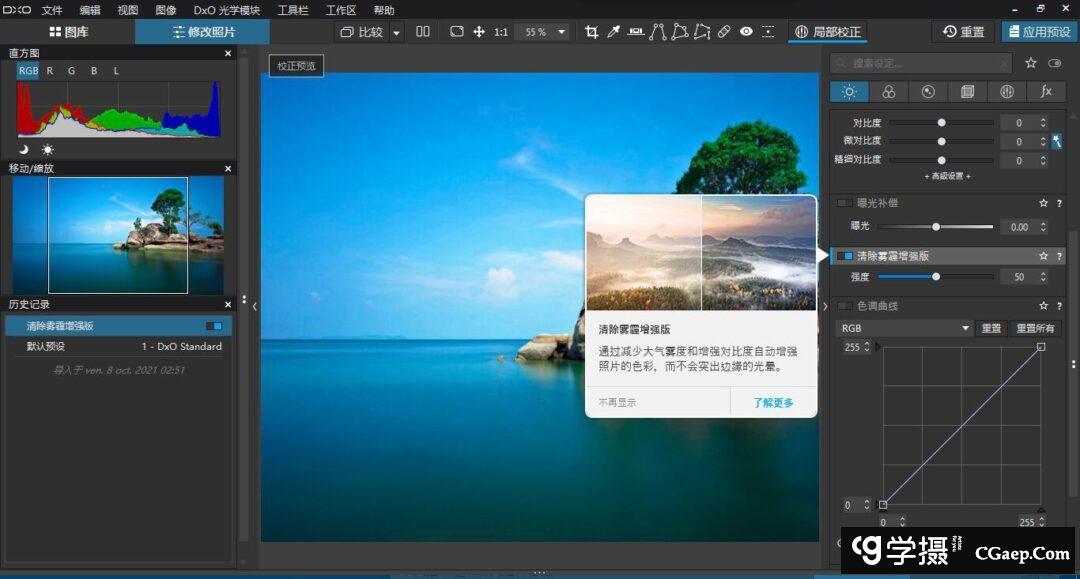The height and width of the screenshot is (579, 1080).
Task: Enable the 色调曲线 tone curve toggle
Action: (x=845, y=306)
